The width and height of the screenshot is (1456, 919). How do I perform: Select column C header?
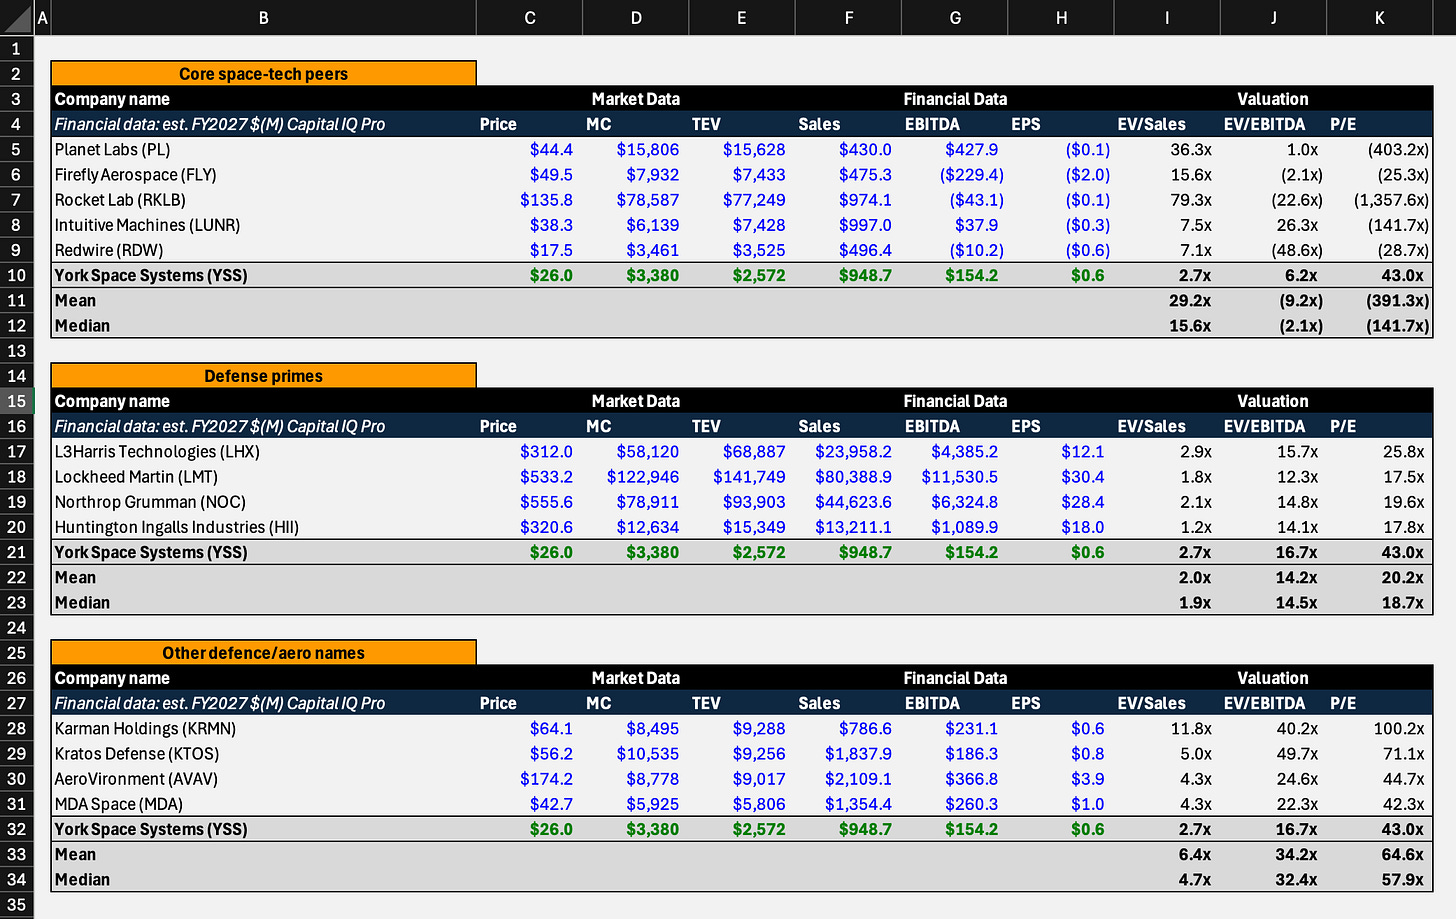coord(529,17)
